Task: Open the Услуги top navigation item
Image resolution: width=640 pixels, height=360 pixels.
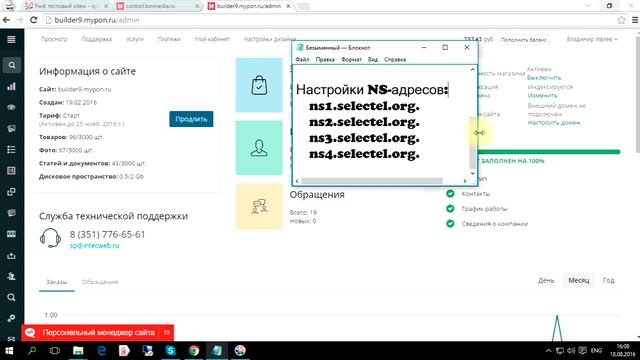Action: pyautogui.click(x=135, y=39)
